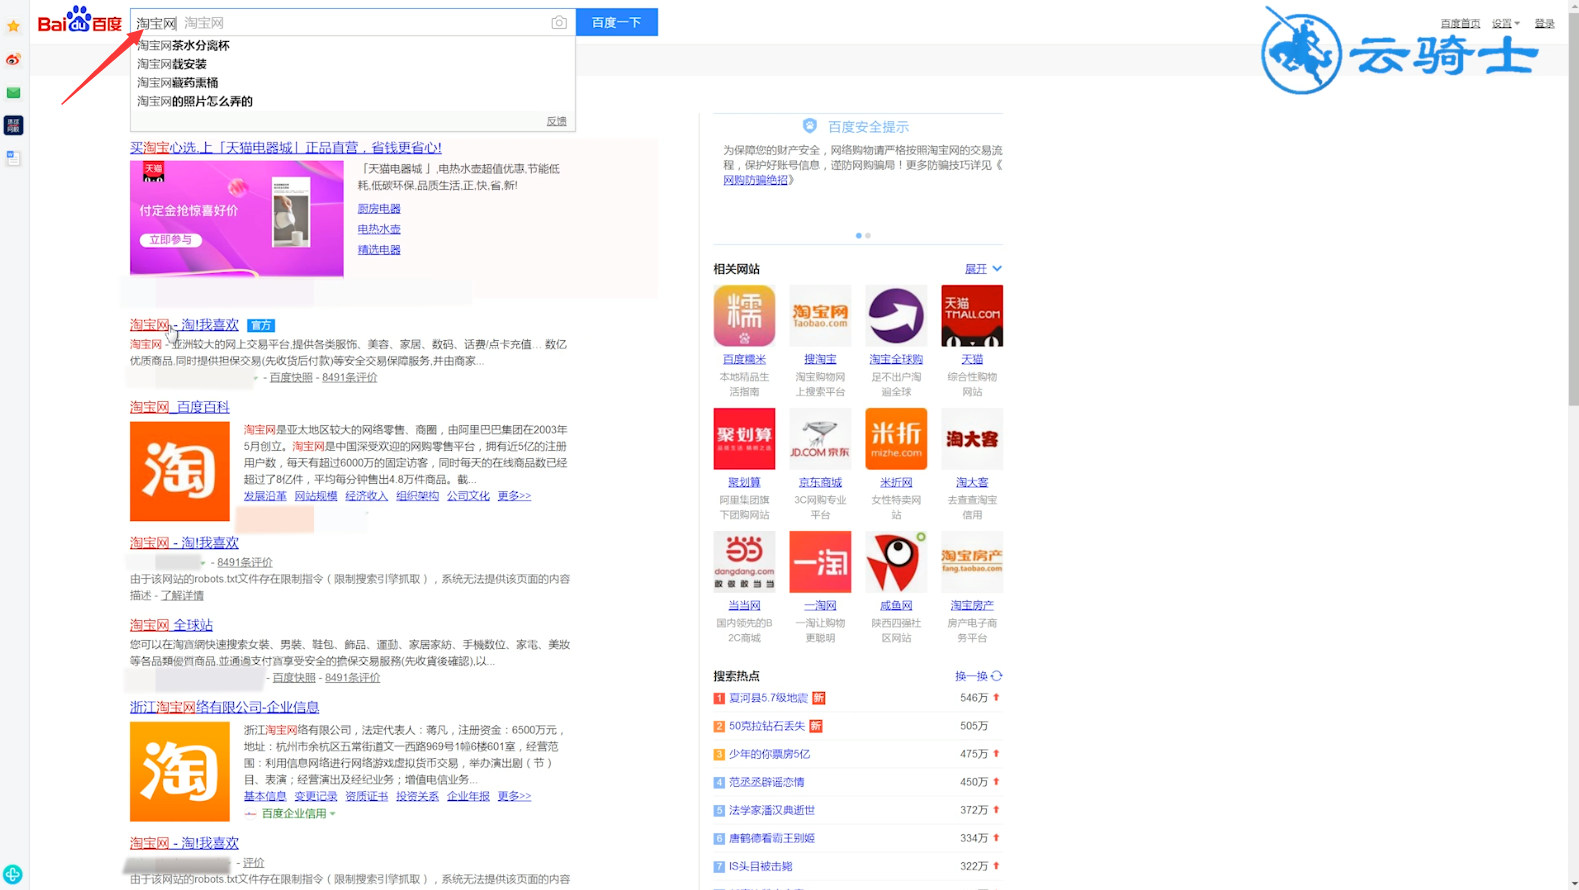1579x890 pixels.
Task: Open 电热水壶 ad sublink
Action: pos(379,229)
